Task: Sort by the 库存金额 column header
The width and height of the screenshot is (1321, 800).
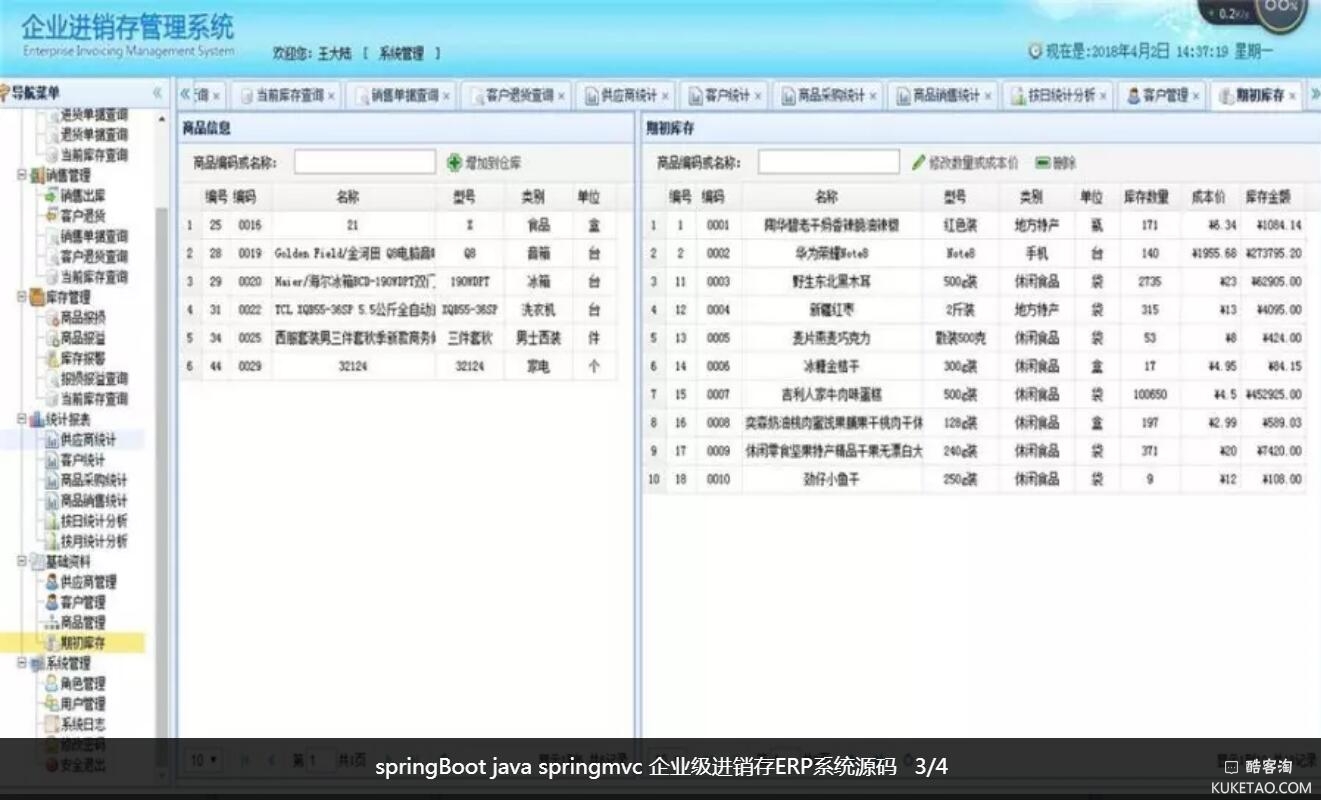Action: point(1267,197)
